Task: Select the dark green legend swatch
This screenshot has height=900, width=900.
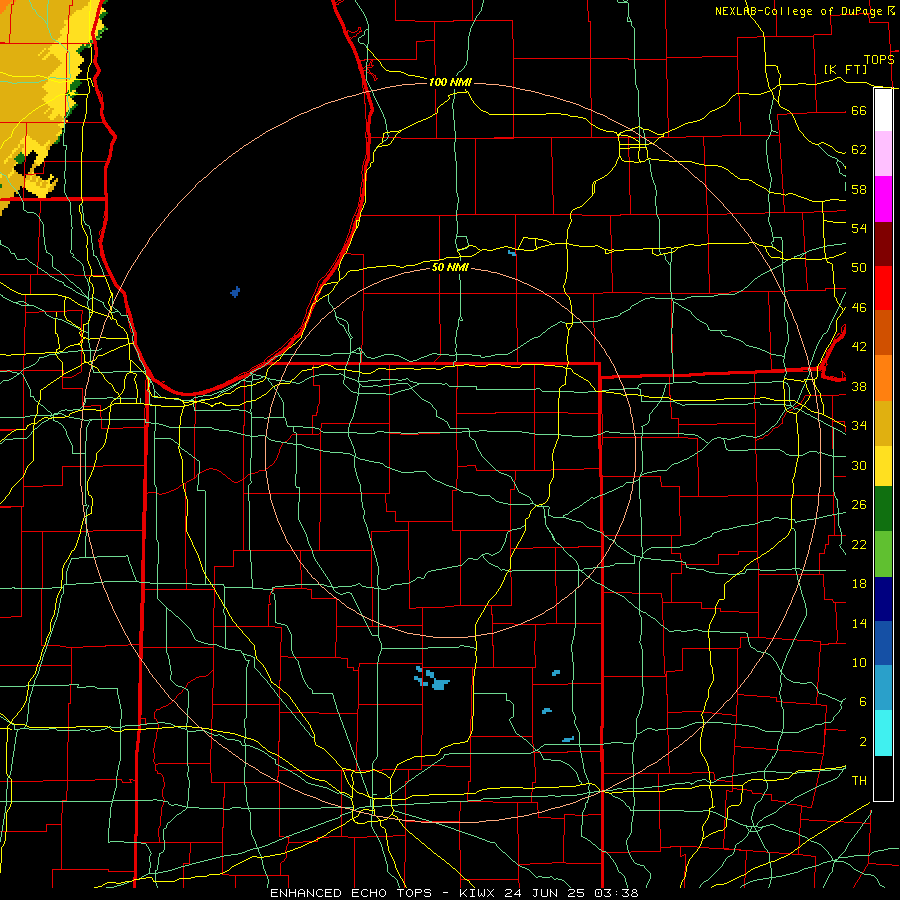Action: (x=883, y=509)
